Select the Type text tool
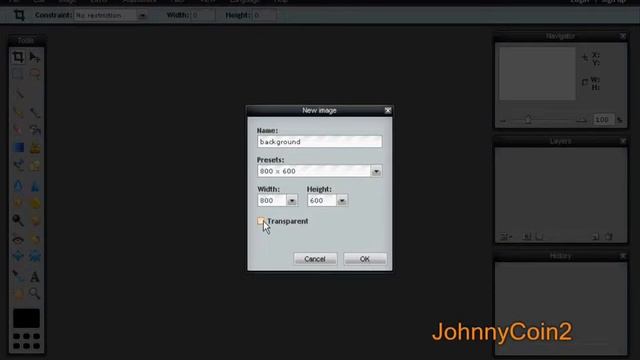The height and width of the screenshot is (360, 640). point(35,276)
